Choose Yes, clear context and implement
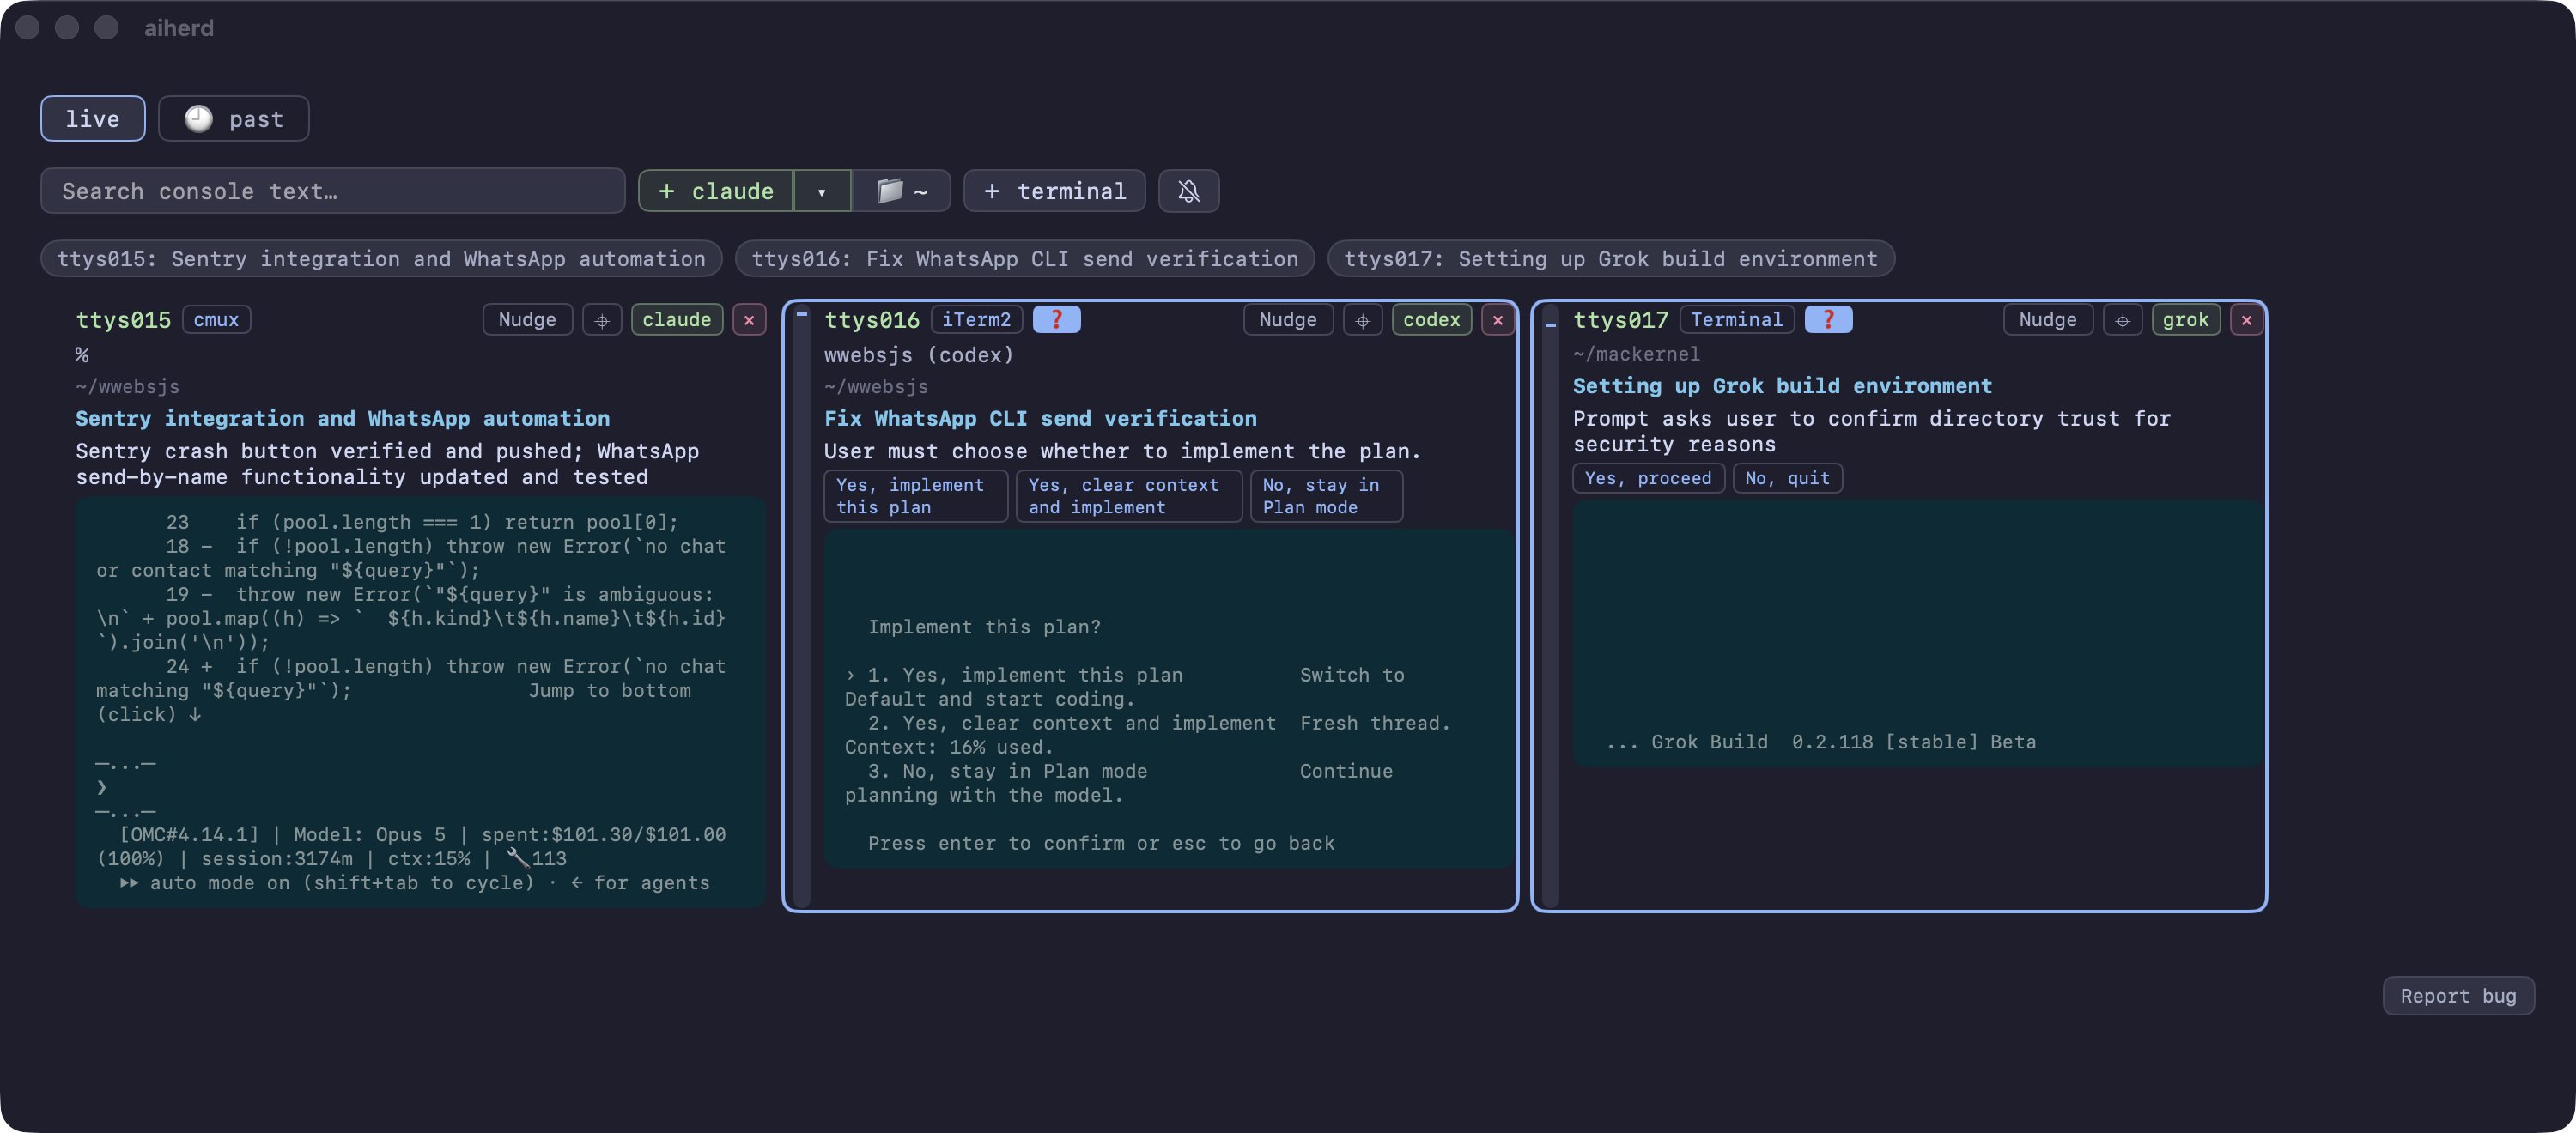2576x1133 pixels. pyautogui.click(x=1129, y=496)
